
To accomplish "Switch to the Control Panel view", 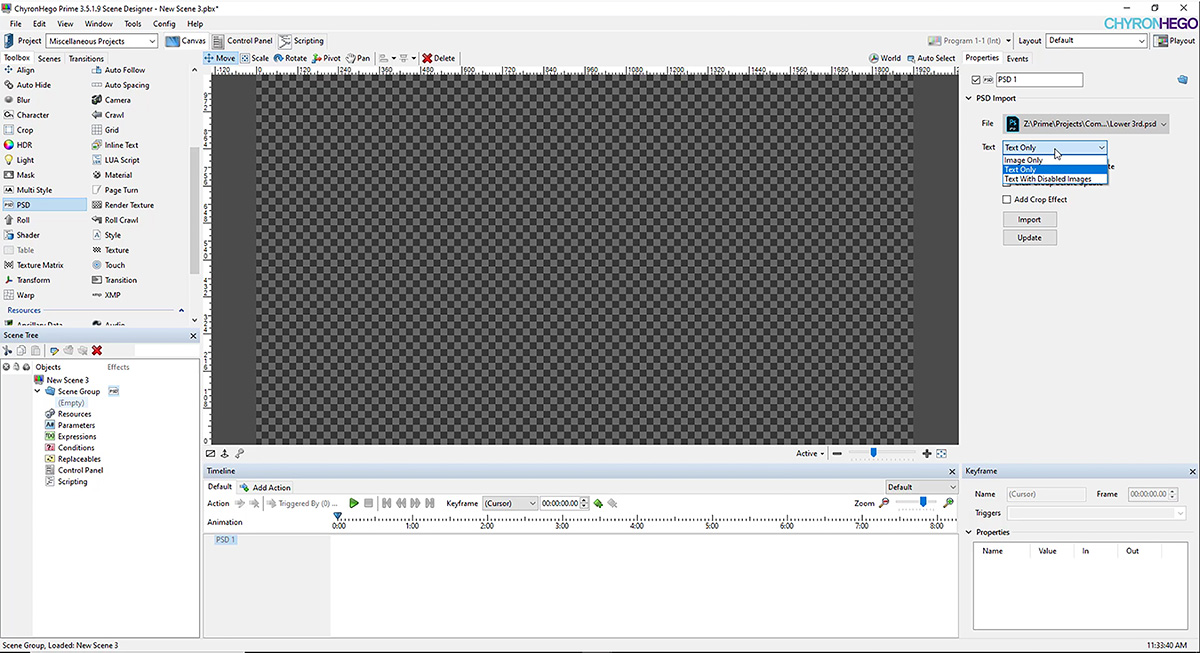I will tap(242, 41).
